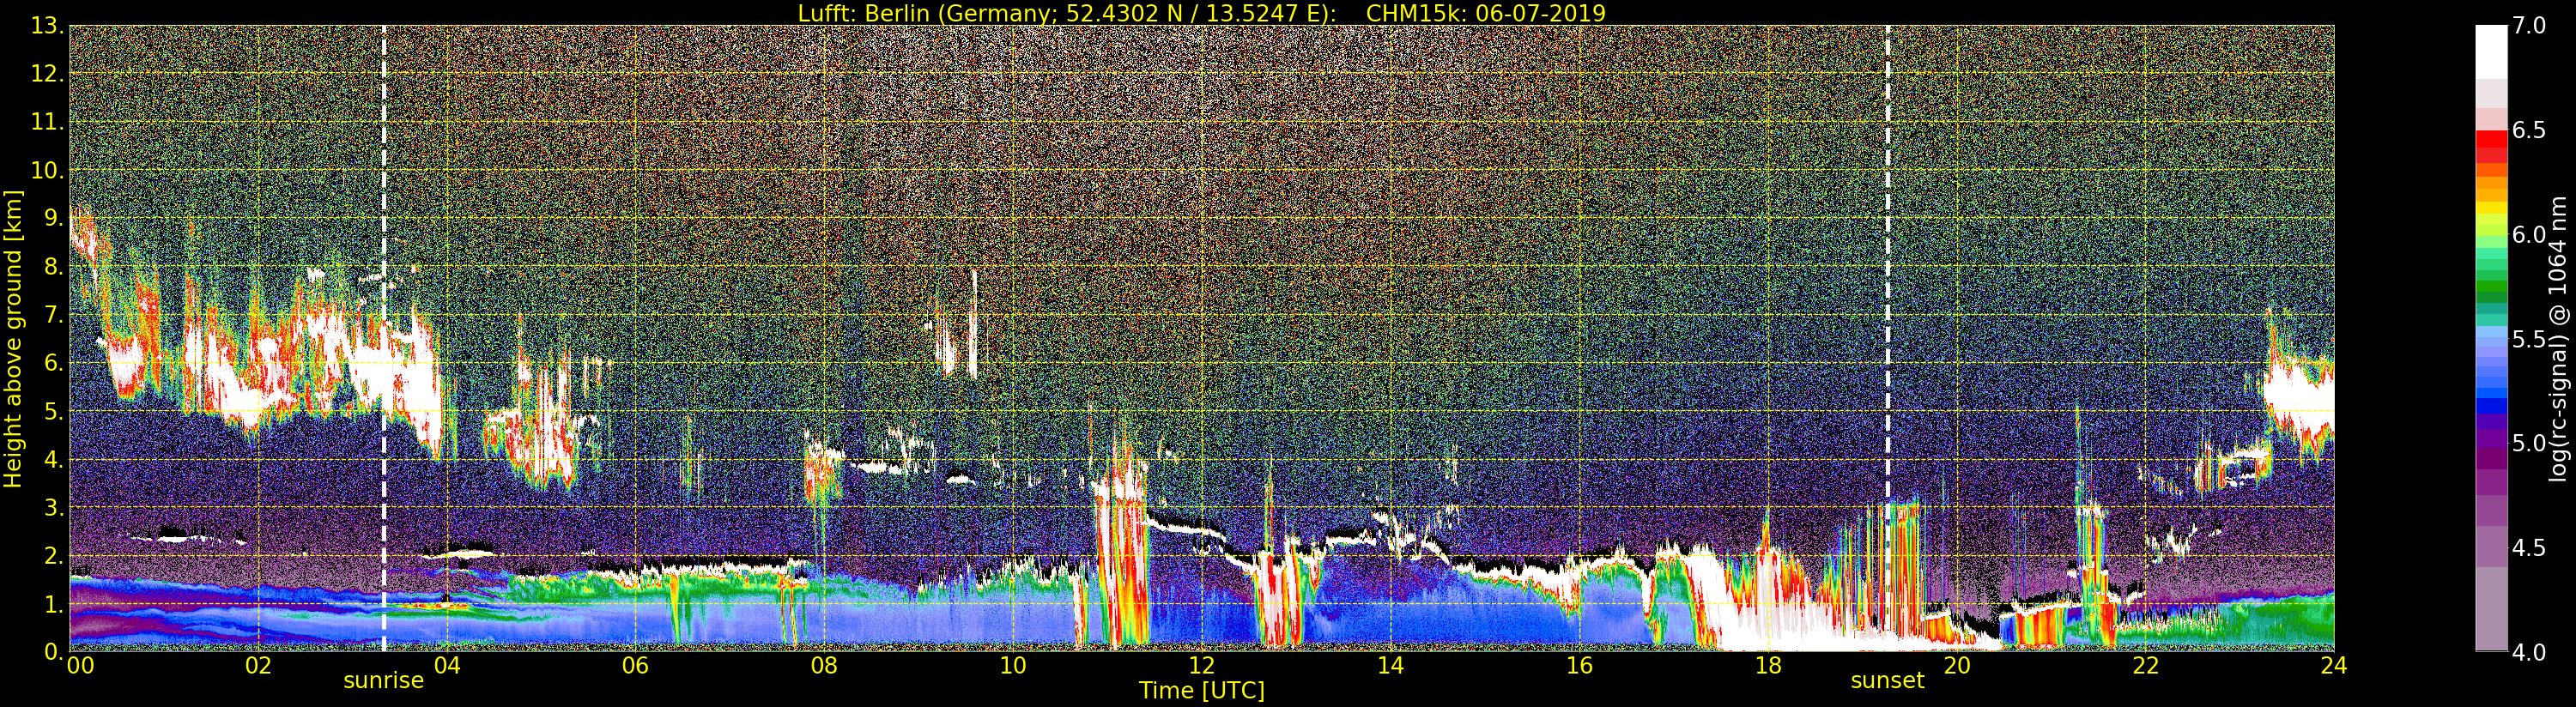Select the colorbar tick value "5.0"
The height and width of the screenshot is (707, 2576).
(2528, 443)
